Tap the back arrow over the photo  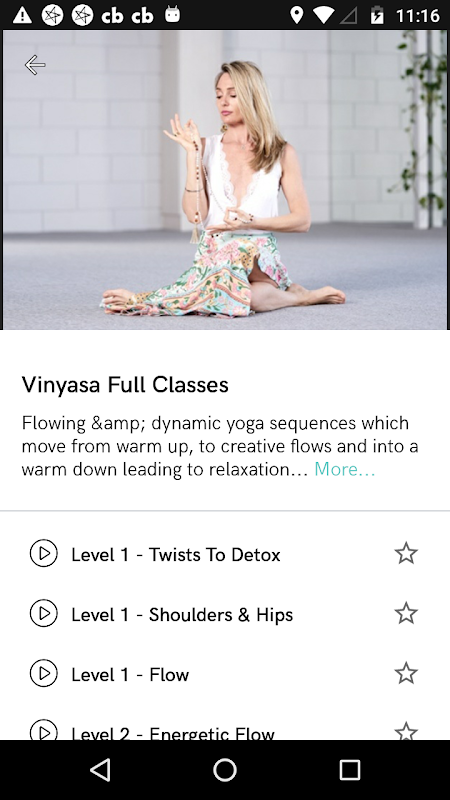coord(35,65)
